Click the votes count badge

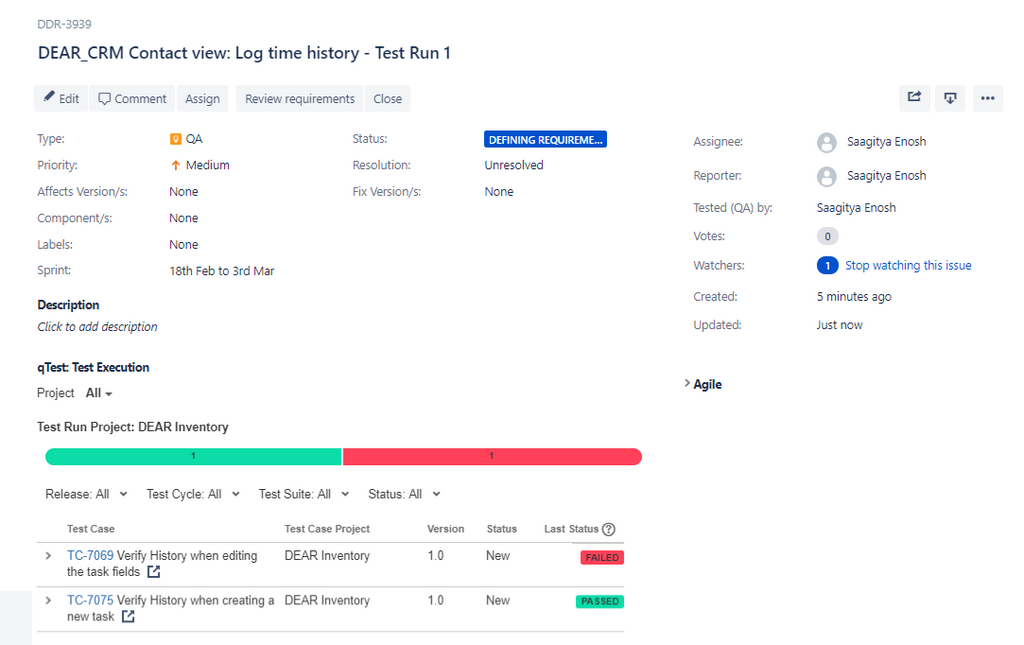click(827, 236)
